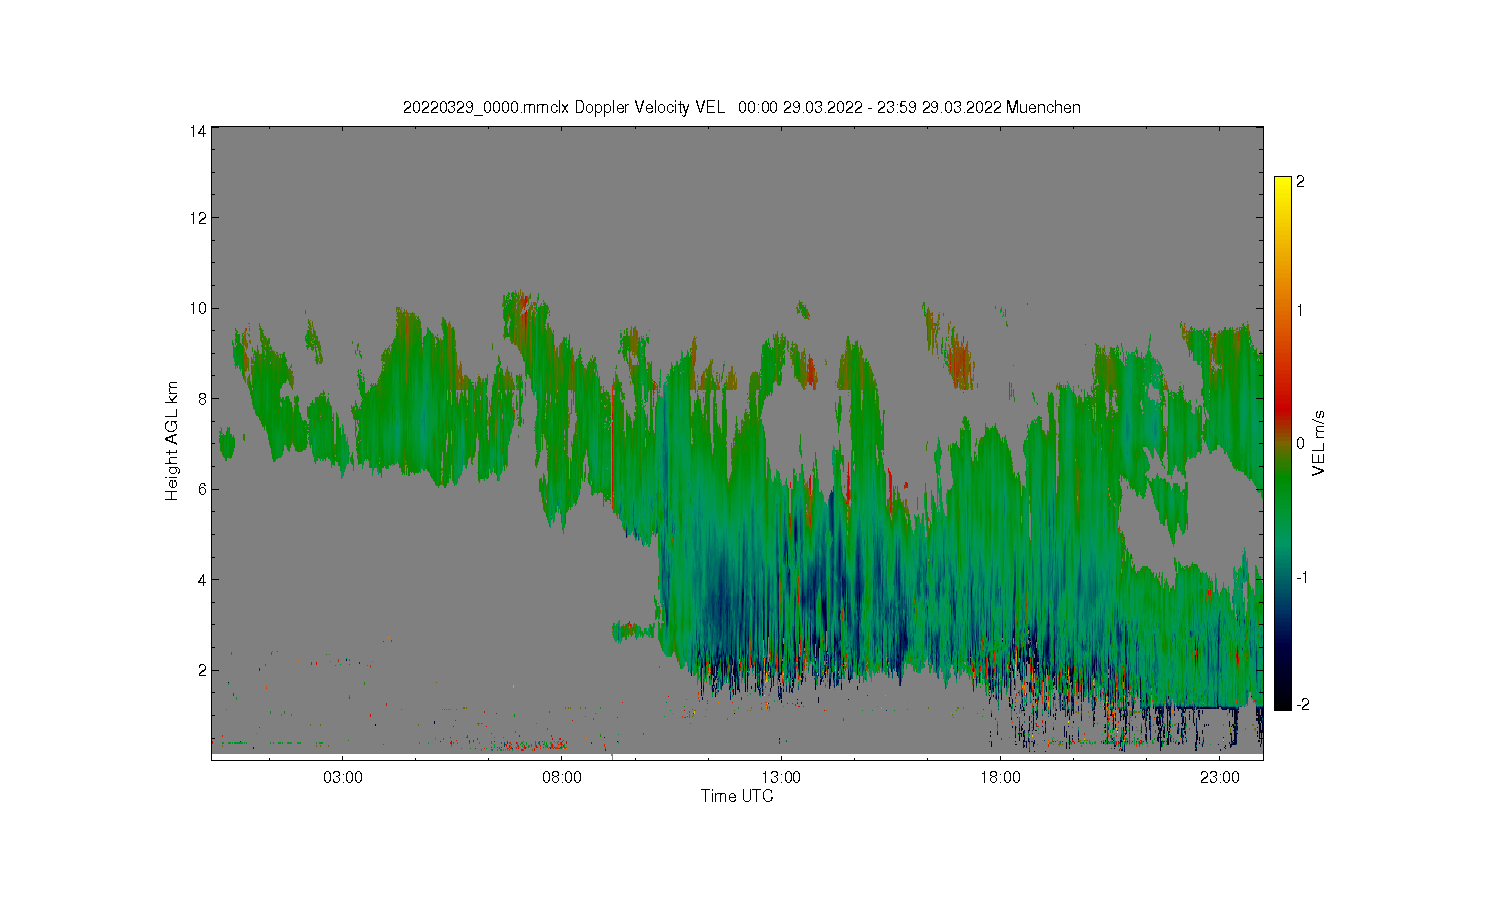Image resolution: width=1500 pixels, height=900 pixels.
Task: Click the 23:00 time tick label
Action: [x=1219, y=777]
